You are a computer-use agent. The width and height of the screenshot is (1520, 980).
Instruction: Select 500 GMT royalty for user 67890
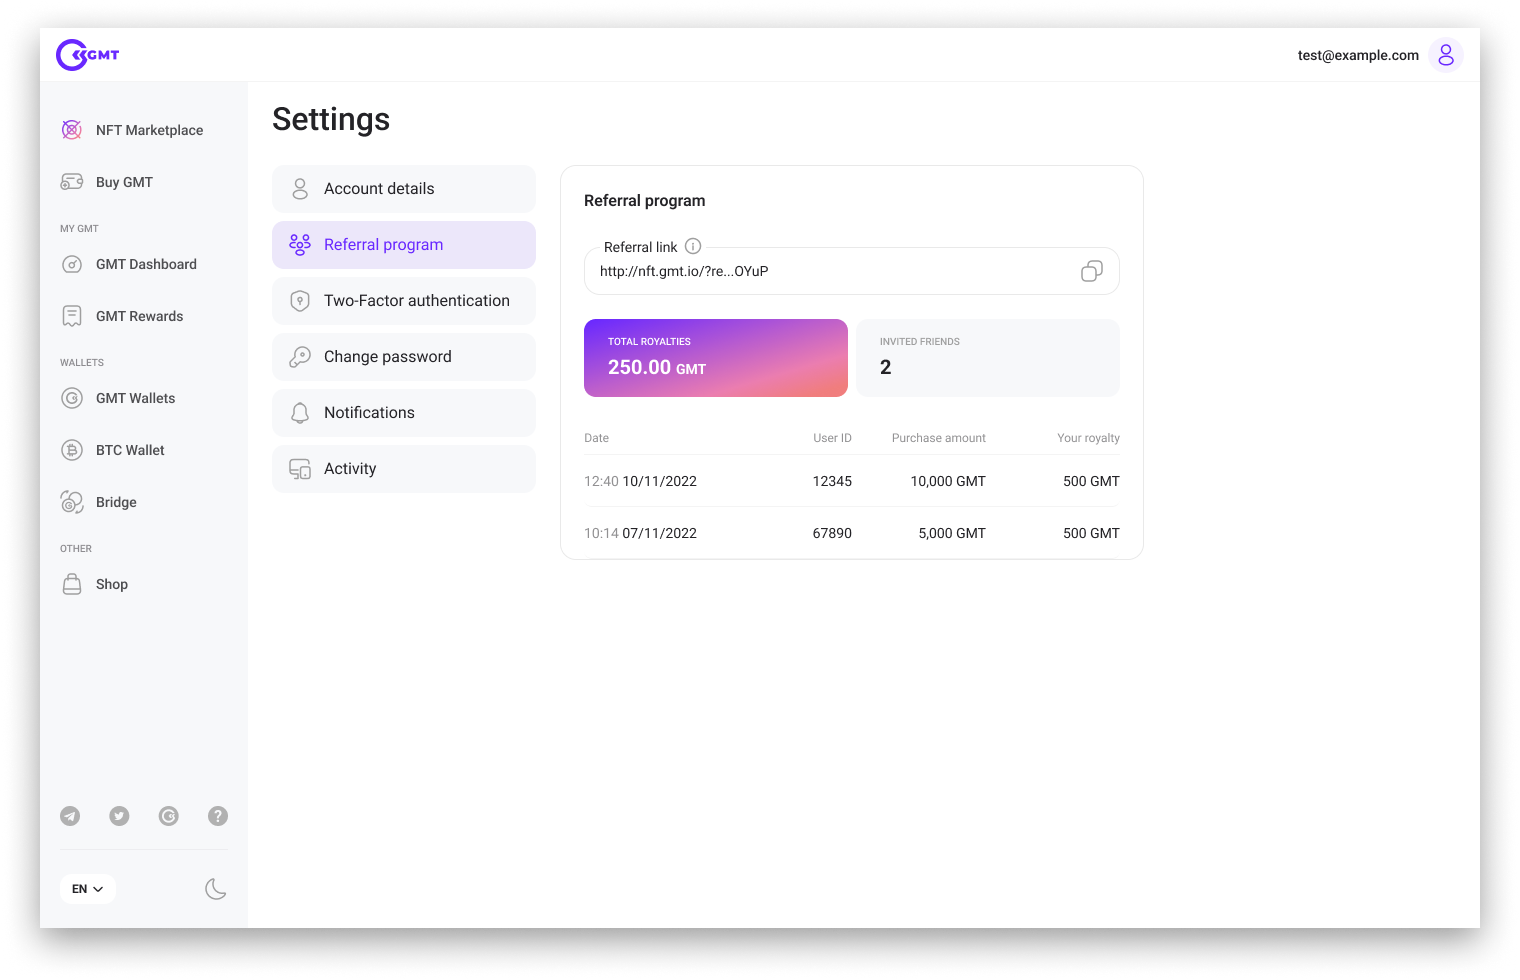pyautogui.click(x=1091, y=533)
